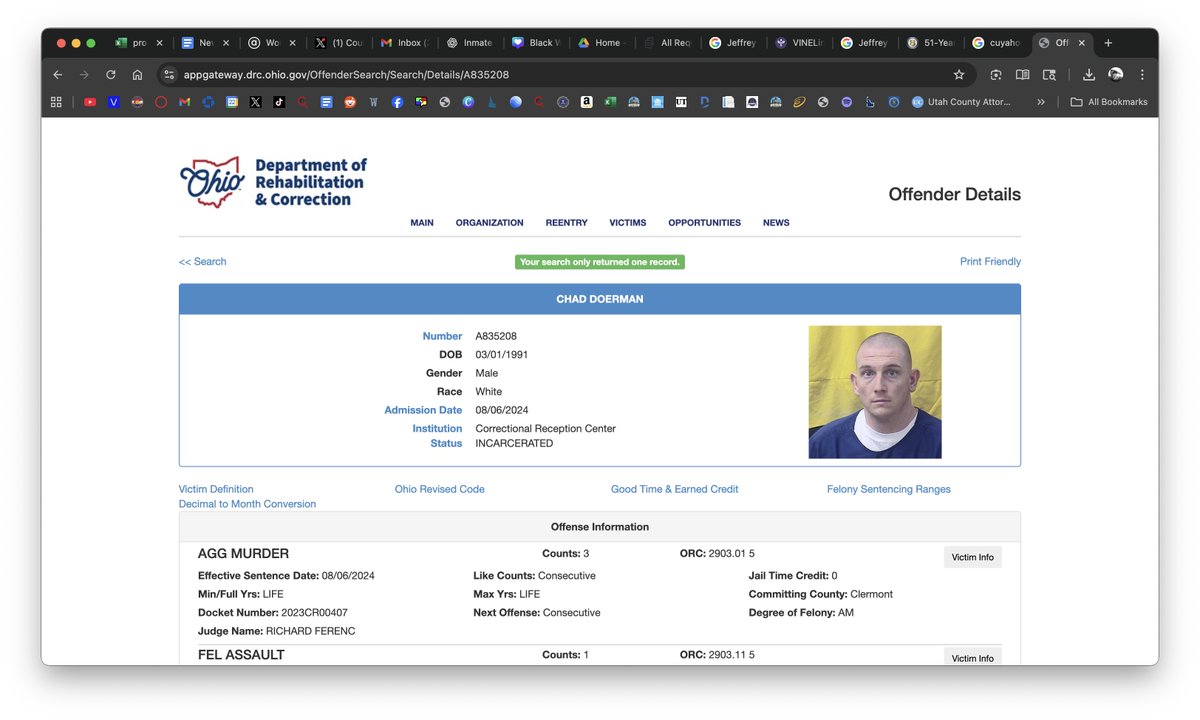Open the browser home page icon
The height and width of the screenshot is (720, 1200).
click(137, 74)
